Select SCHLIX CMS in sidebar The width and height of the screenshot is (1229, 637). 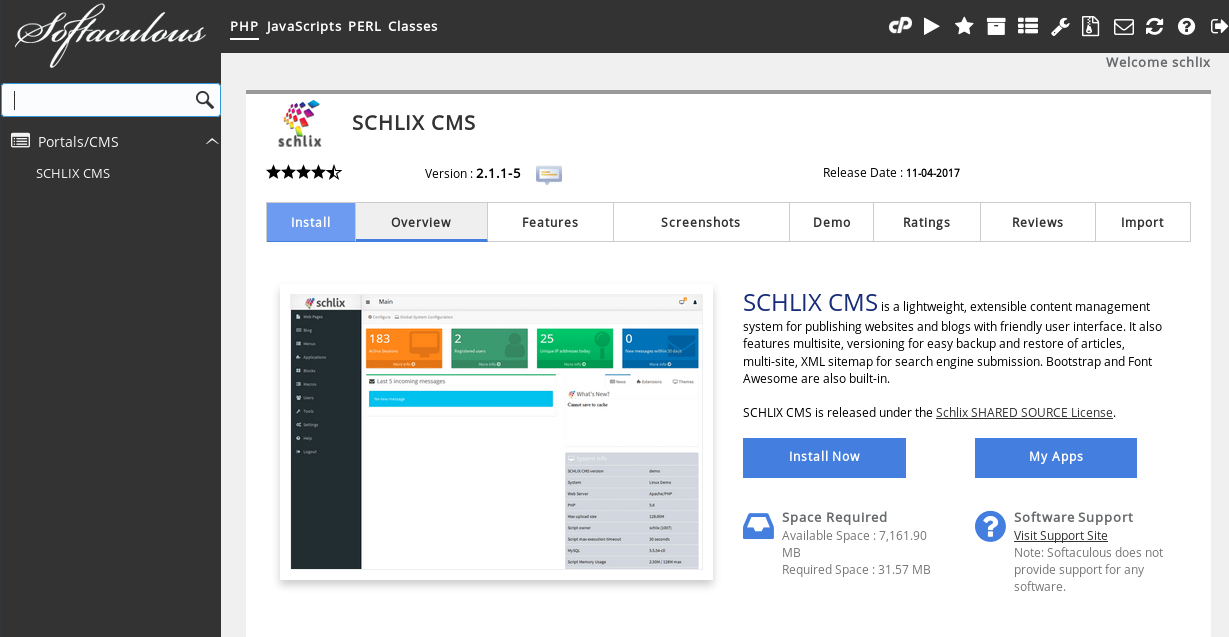[73, 173]
